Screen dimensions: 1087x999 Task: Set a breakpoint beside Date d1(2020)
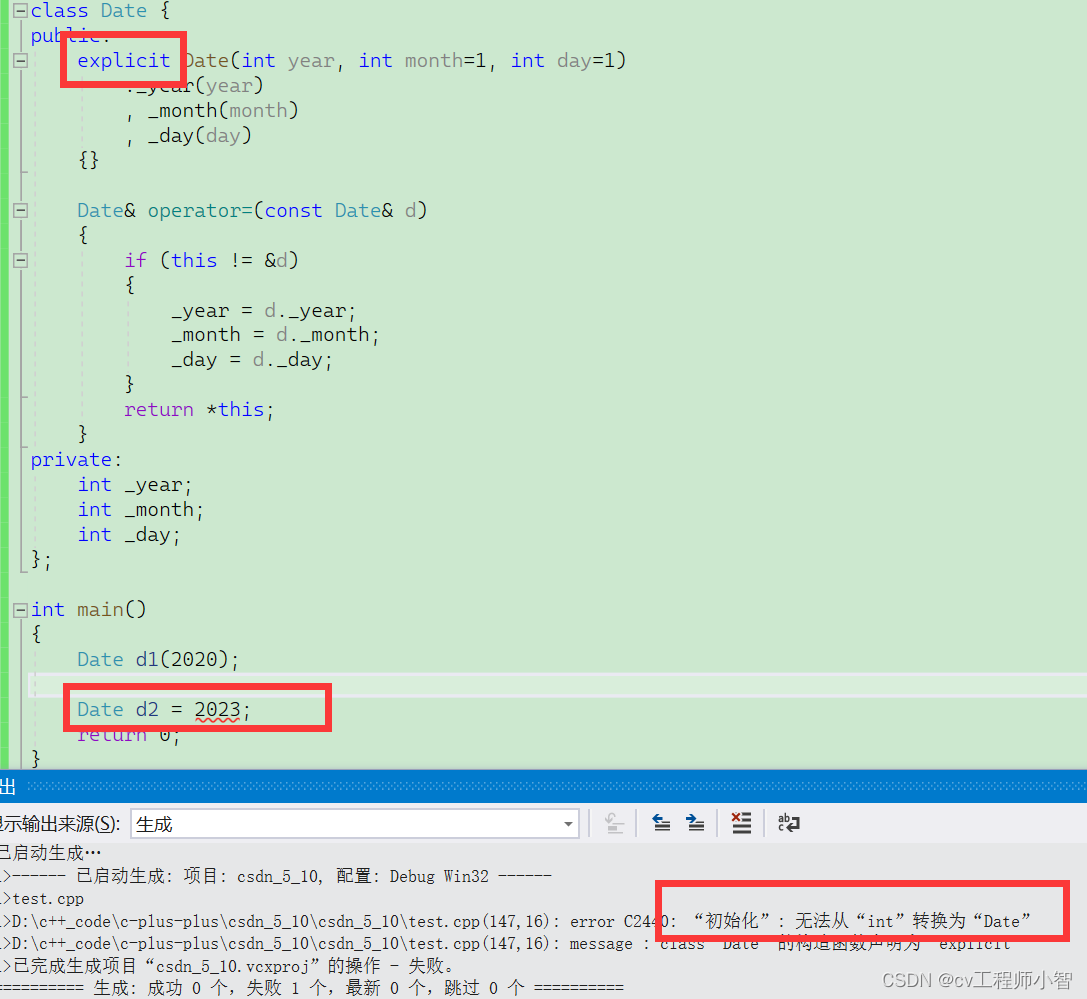[8, 659]
